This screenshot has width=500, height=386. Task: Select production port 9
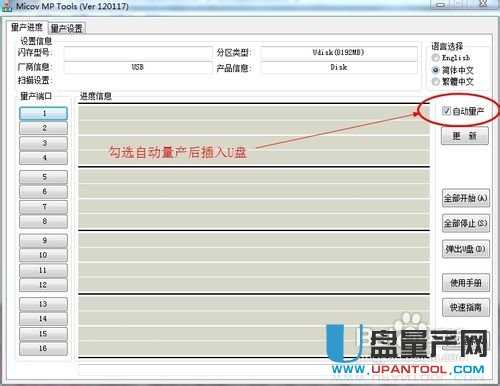point(44,241)
